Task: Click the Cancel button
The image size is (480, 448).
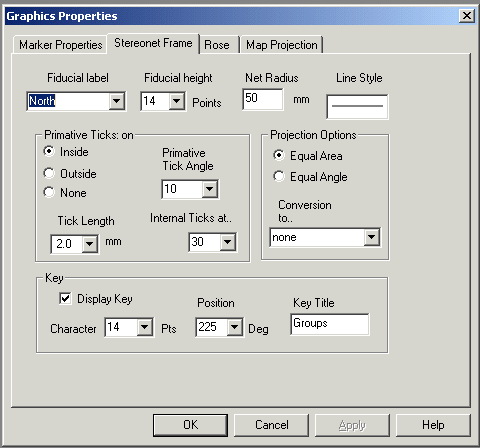Action: [x=272, y=425]
